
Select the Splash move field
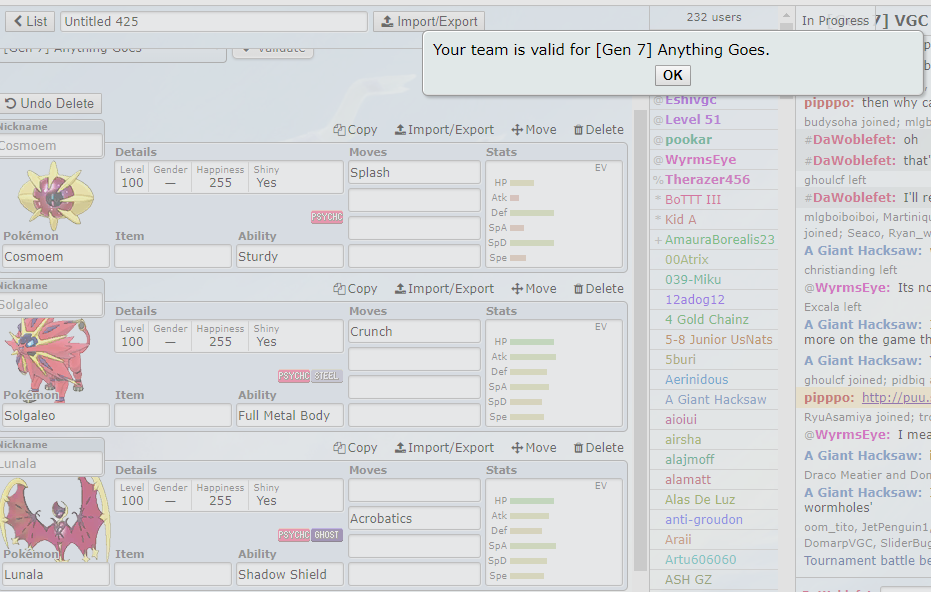[414, 173]
